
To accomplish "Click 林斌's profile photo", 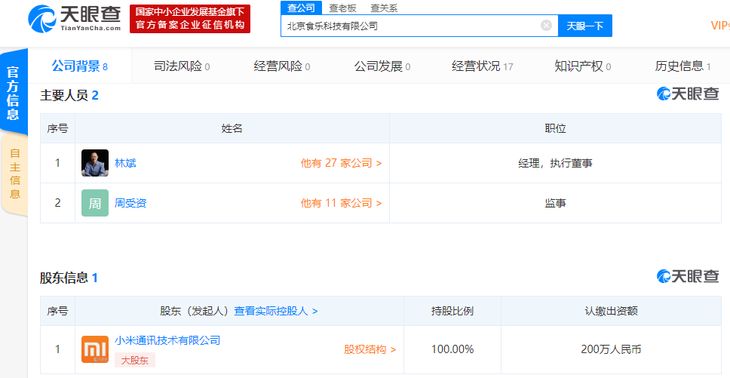I will tap(95, 163).
